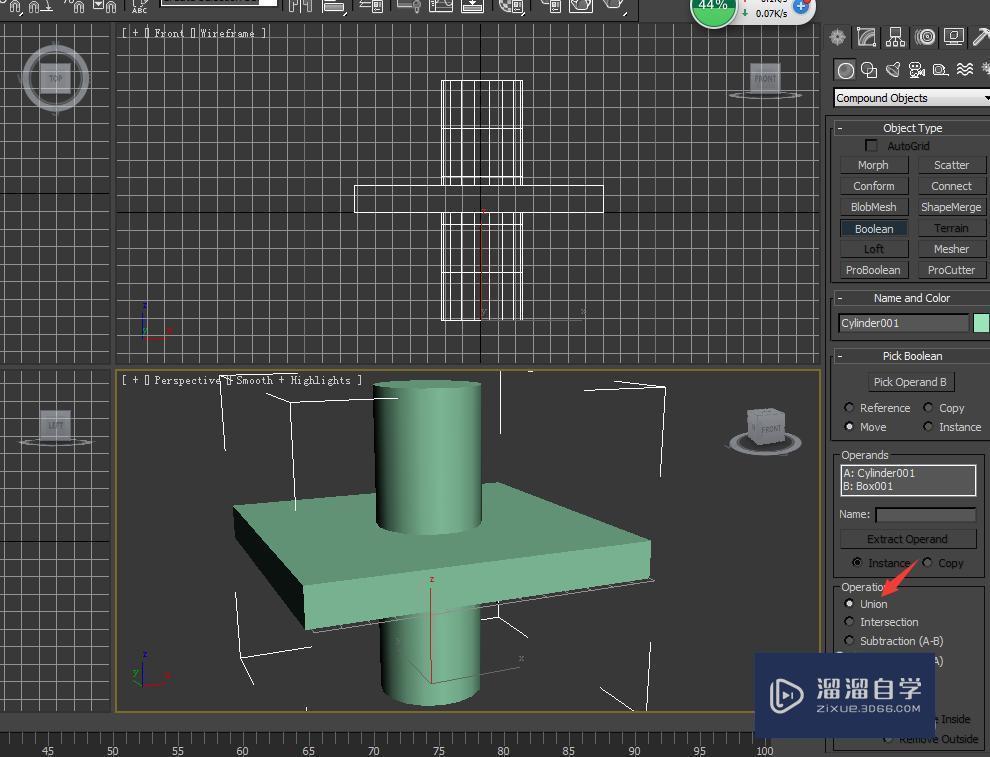Switch to the Hierarchy command panel
990x757 pixels.
point(895,37)
